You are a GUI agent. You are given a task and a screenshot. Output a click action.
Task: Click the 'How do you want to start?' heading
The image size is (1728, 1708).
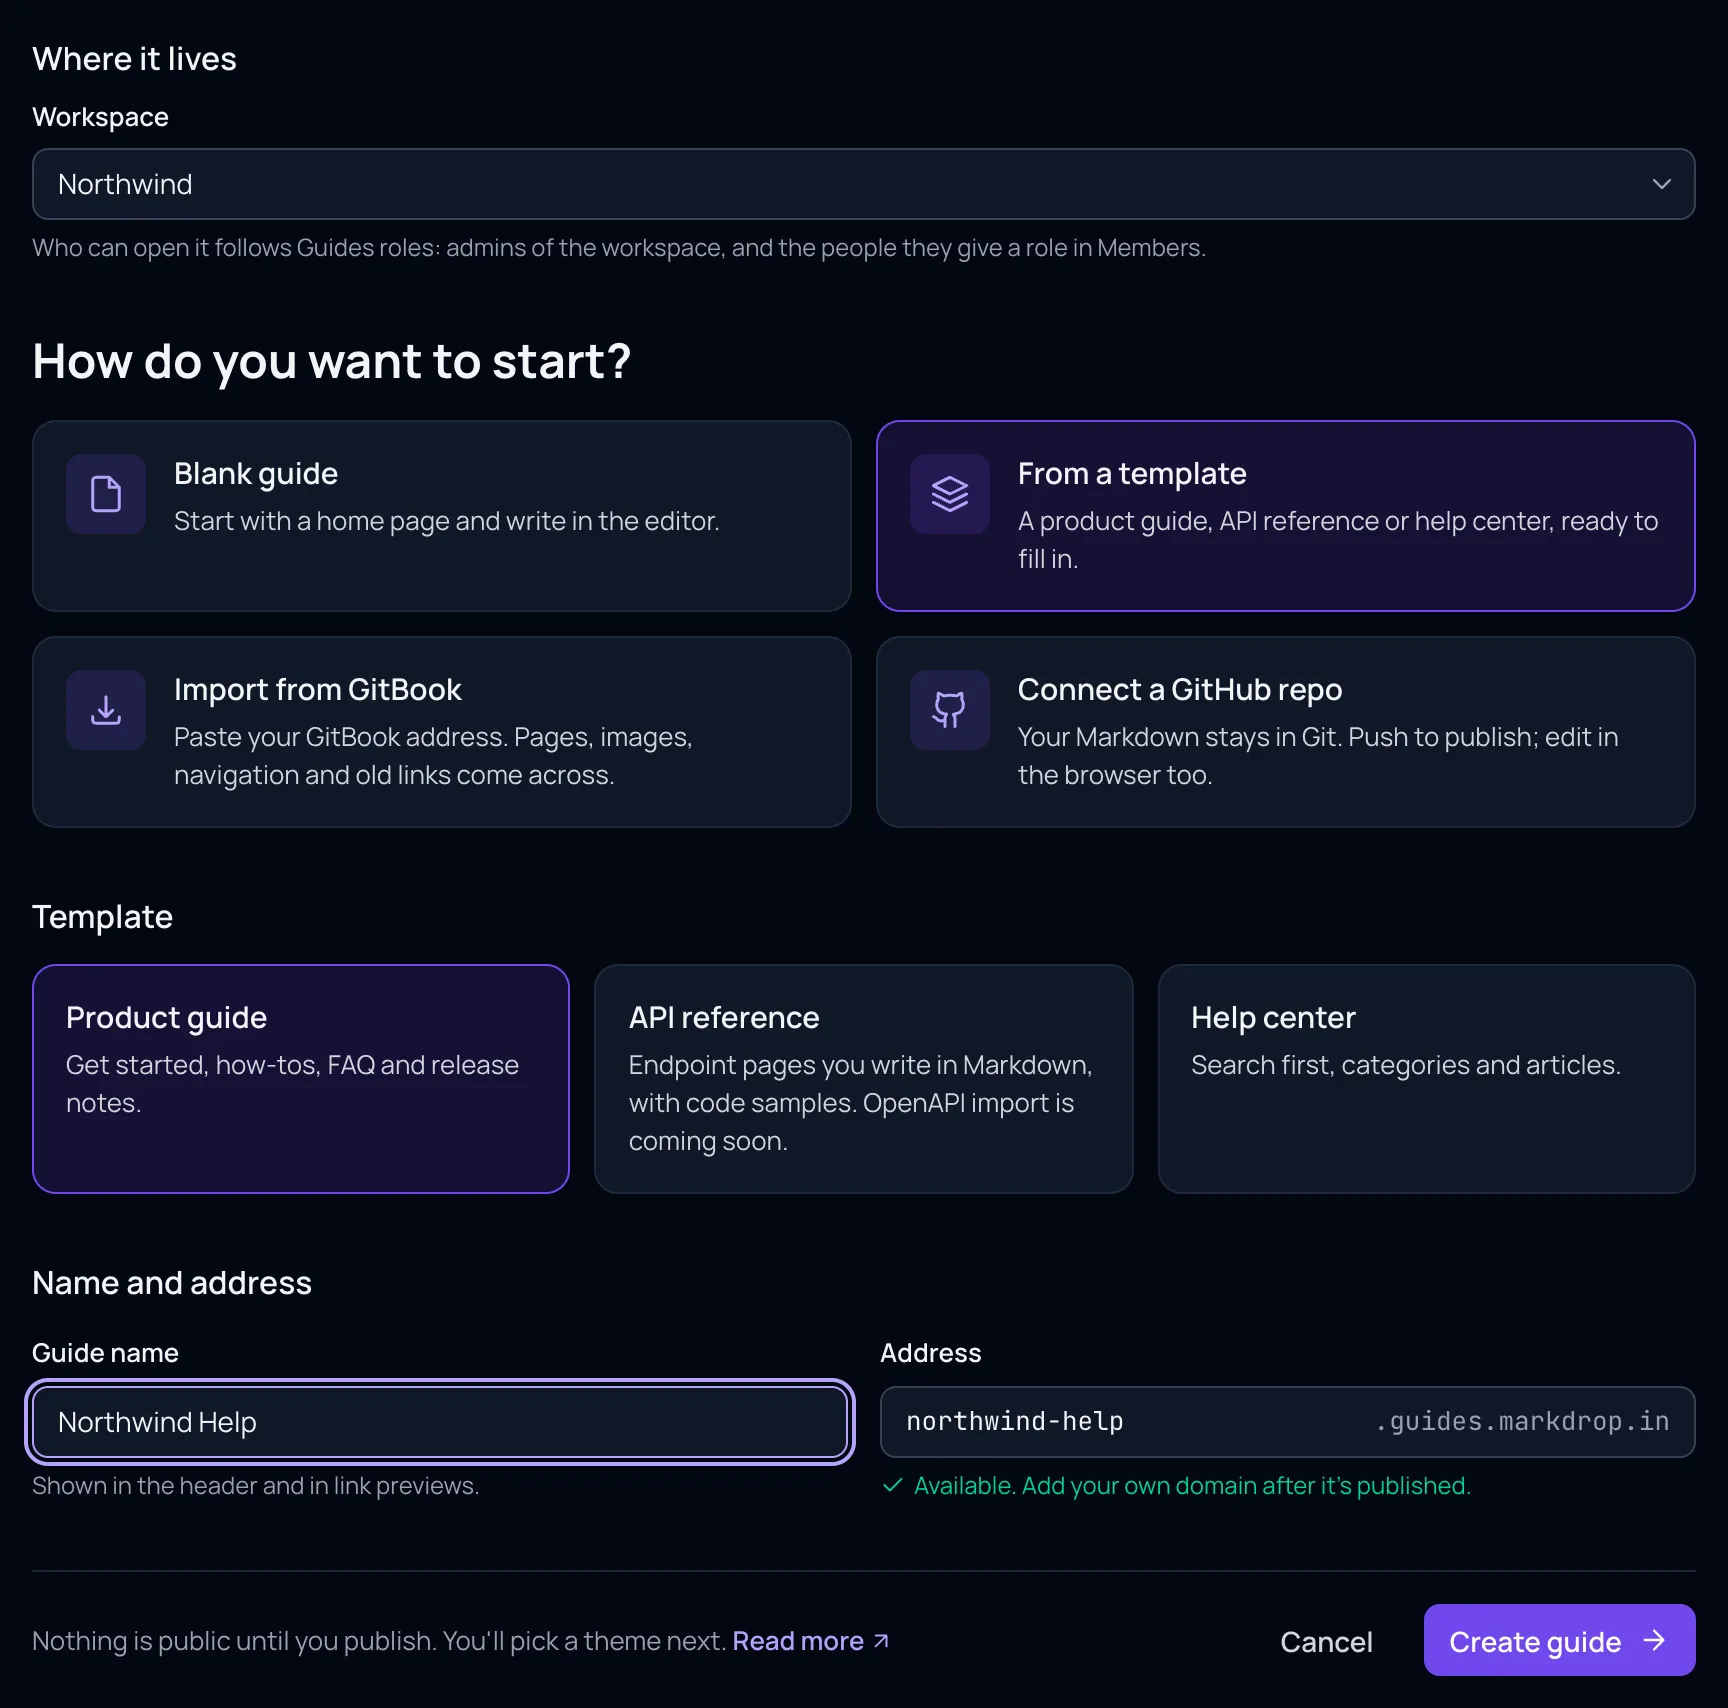click(332, 362)
